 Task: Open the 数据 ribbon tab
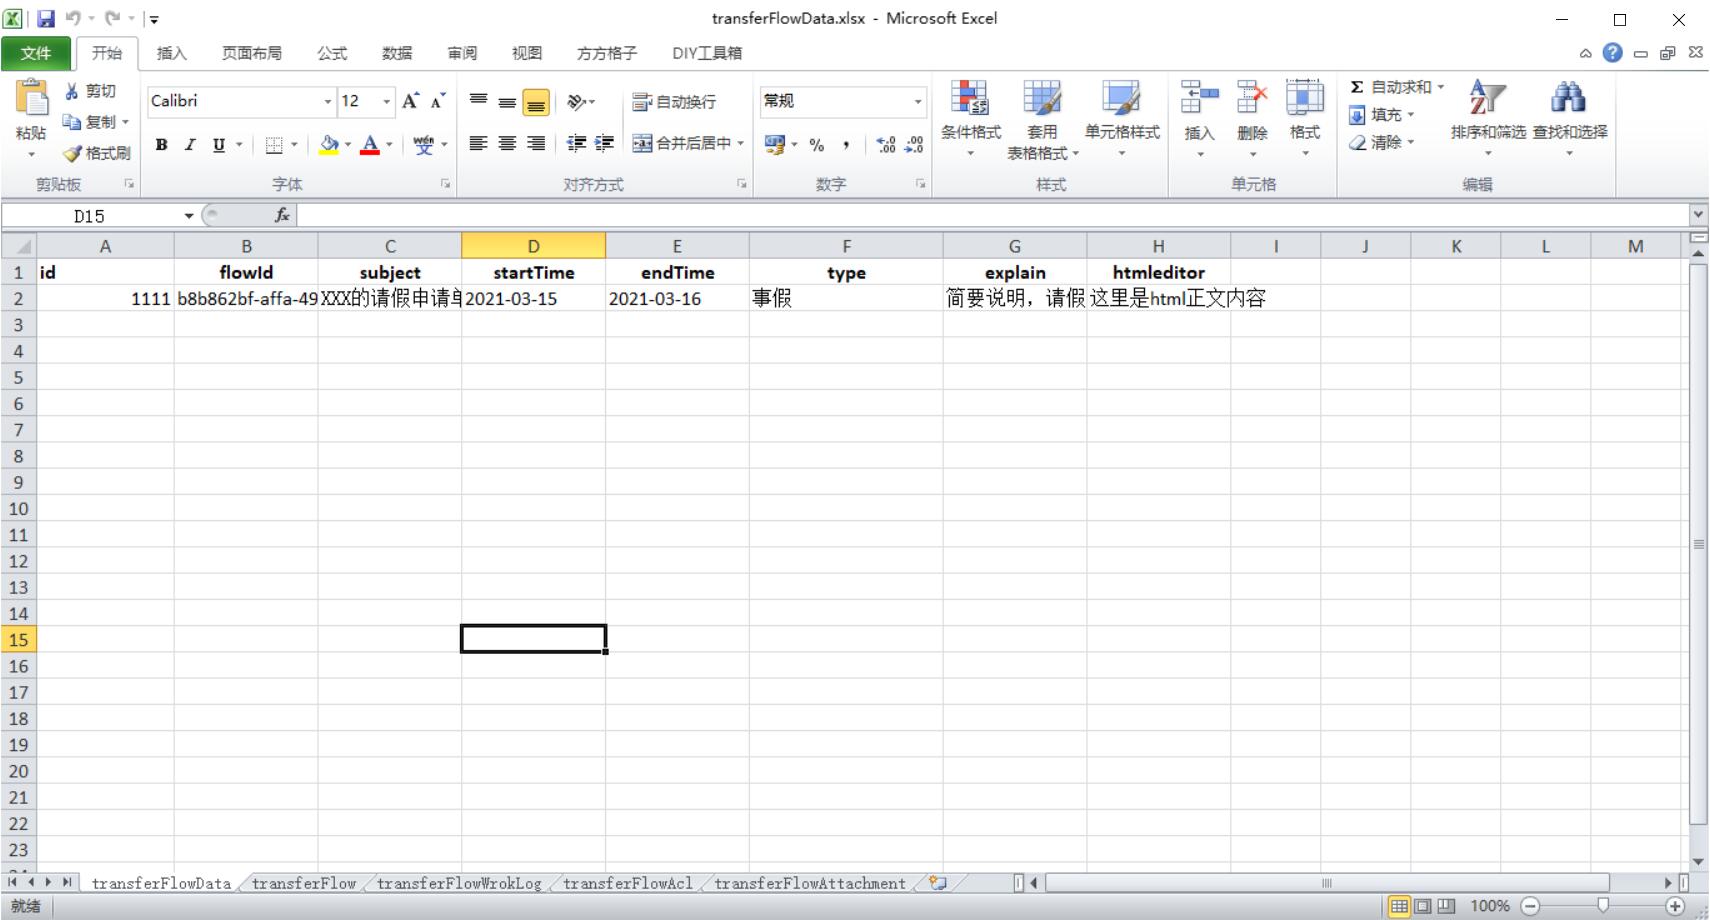(x=396, y=53)
